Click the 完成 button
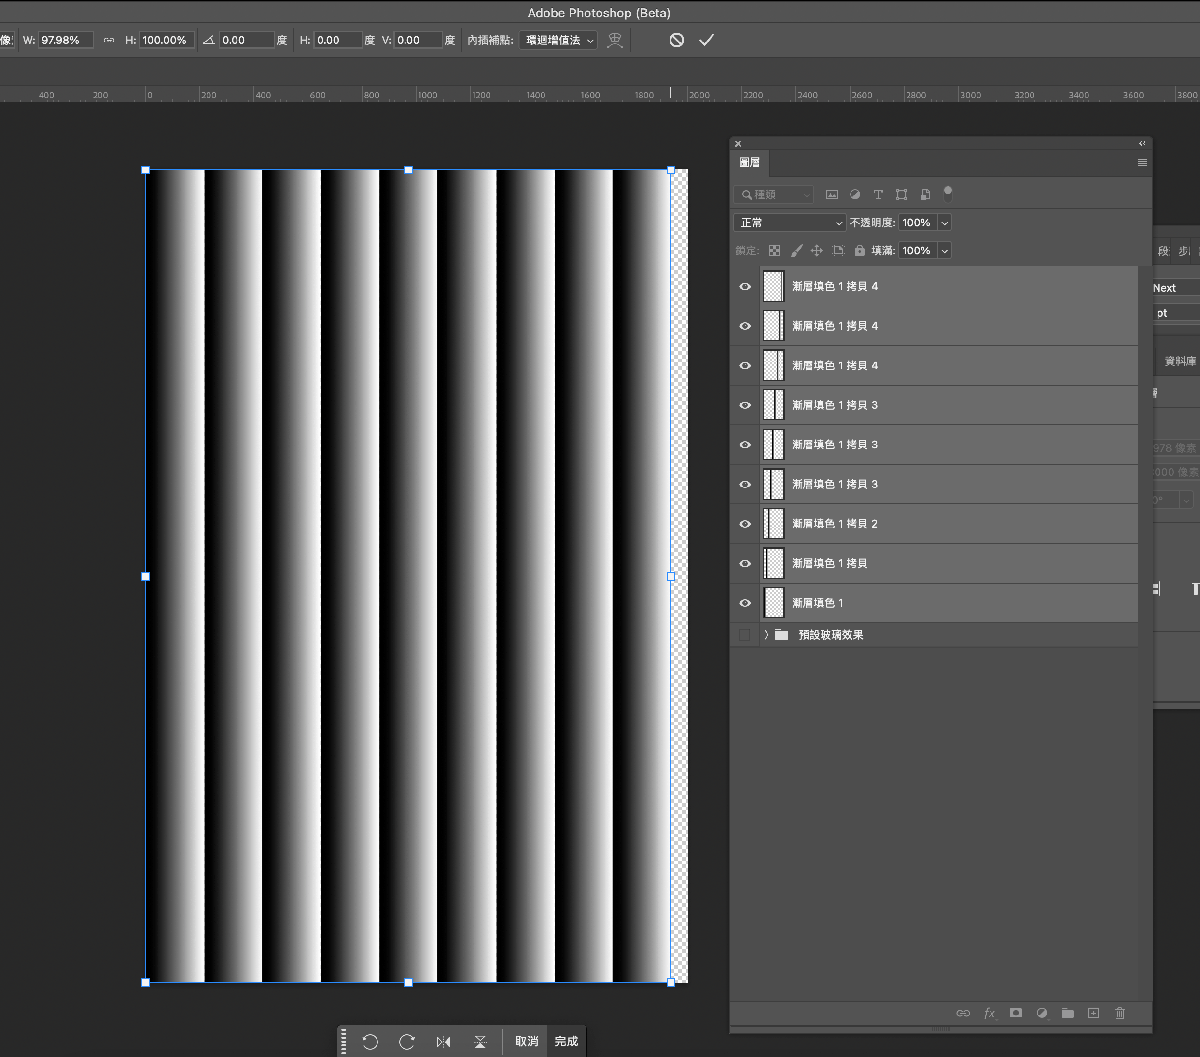Screen dimensions: 1200x1057 pyautogui.click(x=566, y=1041)
